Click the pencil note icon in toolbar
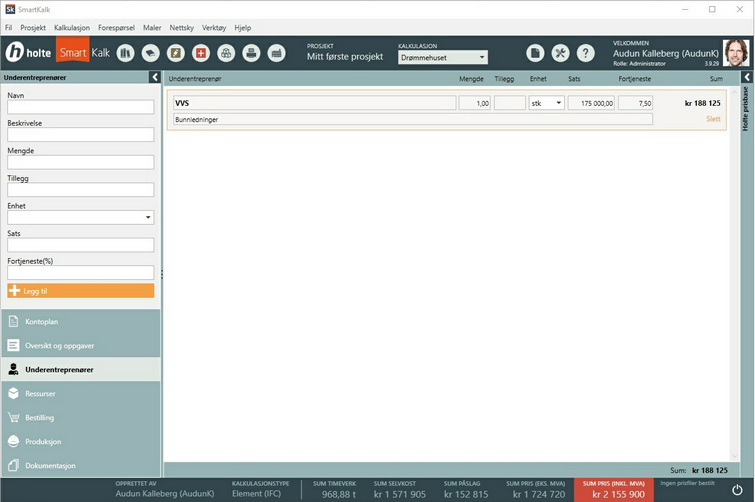 176,53
